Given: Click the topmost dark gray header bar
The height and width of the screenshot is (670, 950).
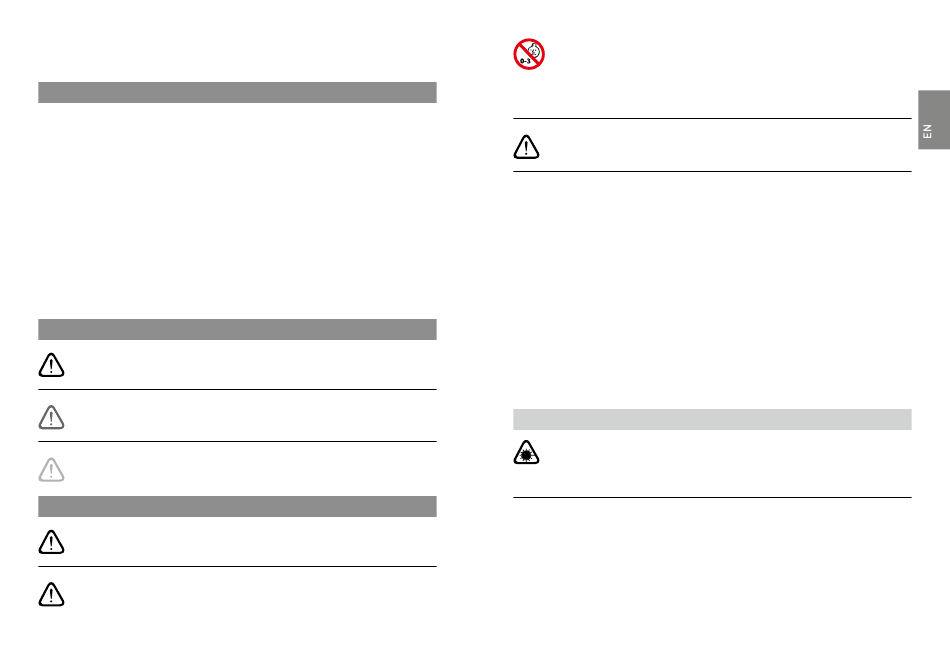Looking at the screenshot, I should click(238, 93).
